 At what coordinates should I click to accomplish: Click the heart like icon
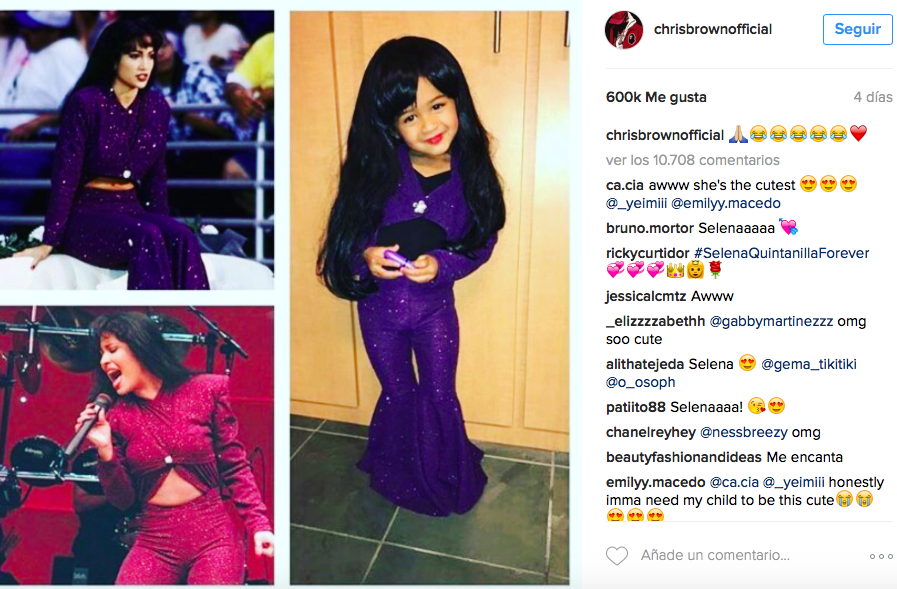pos(617,556)
